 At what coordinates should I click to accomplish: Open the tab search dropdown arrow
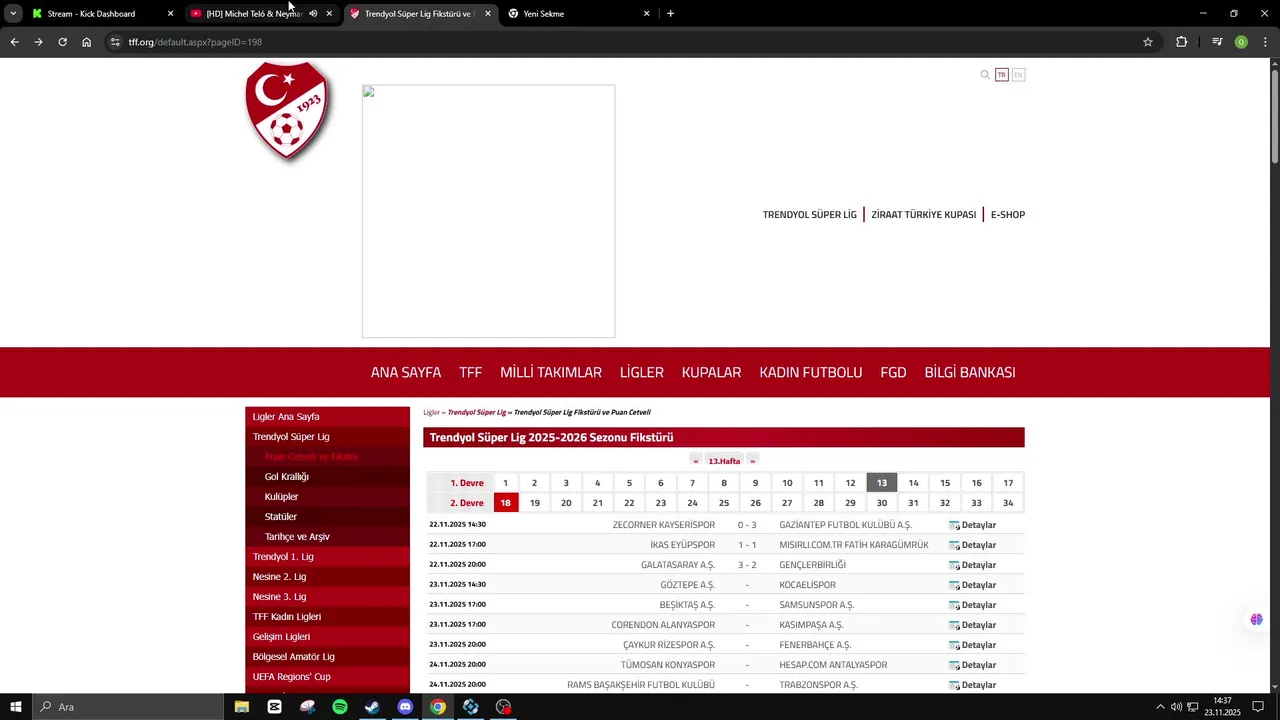[x=13, y=14]
